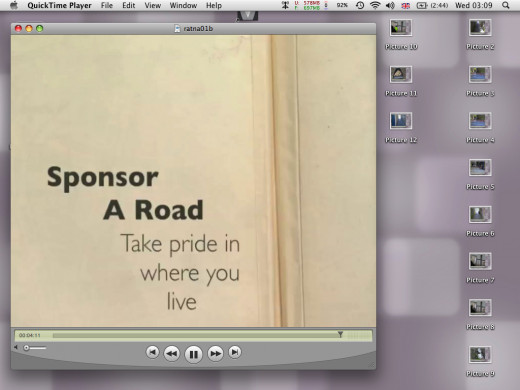Select the Picture 6 desktop file
The height and width of the screenshot is (390, 520).
coord(480,221)
